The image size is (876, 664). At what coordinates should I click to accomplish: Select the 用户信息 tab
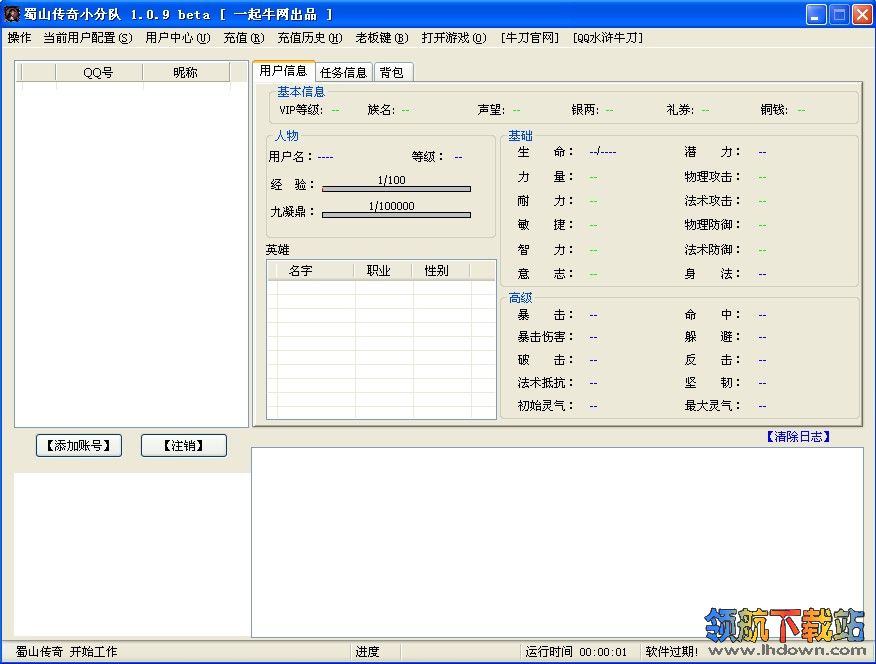coord(283,71)
